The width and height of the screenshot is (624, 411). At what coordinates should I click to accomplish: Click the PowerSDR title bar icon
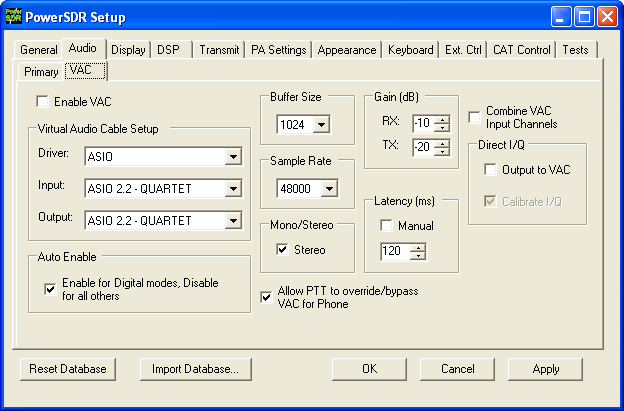pos(14,15)
